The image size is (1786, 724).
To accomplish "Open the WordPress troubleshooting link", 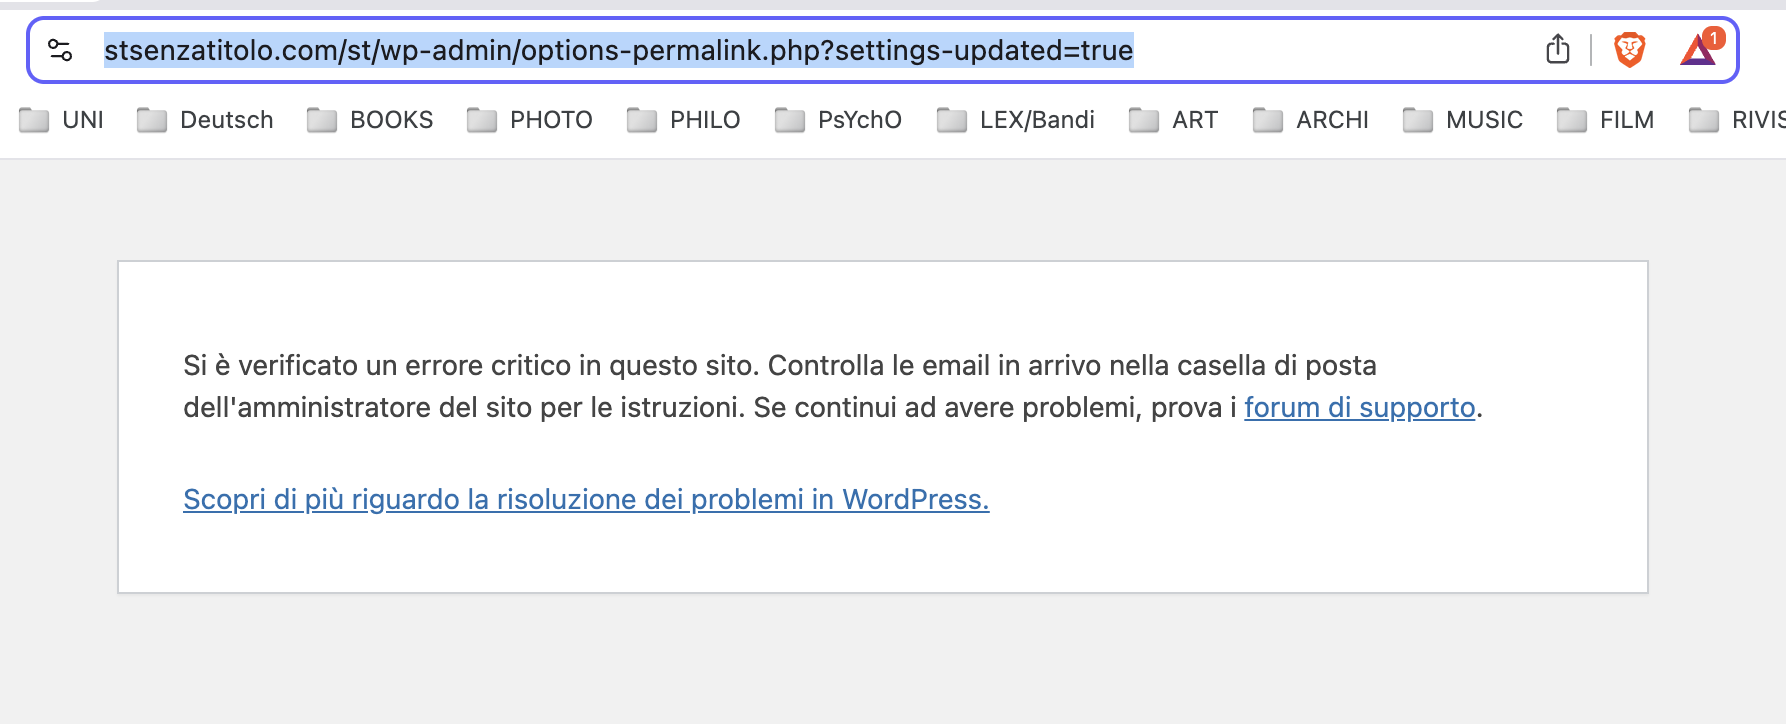I will pos(586,500).
